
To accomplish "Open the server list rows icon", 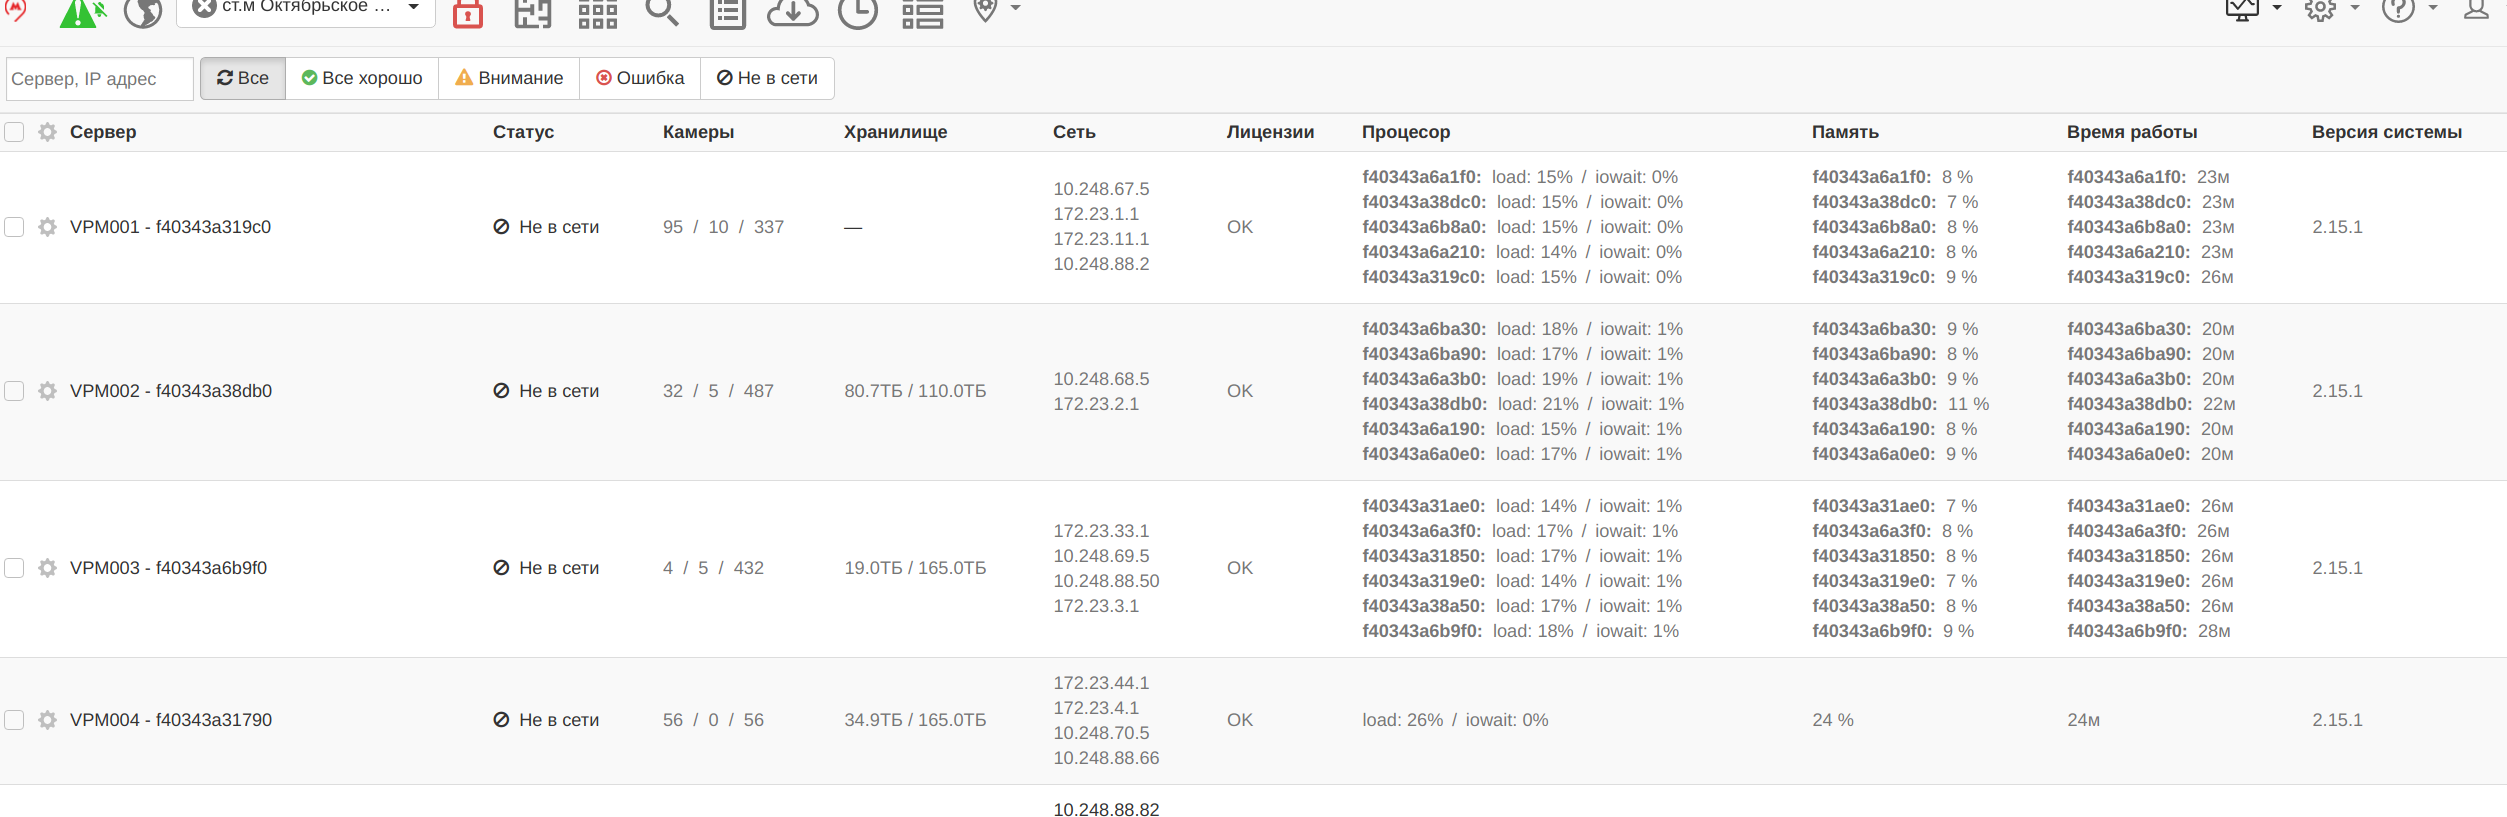I will coord(923,13).
